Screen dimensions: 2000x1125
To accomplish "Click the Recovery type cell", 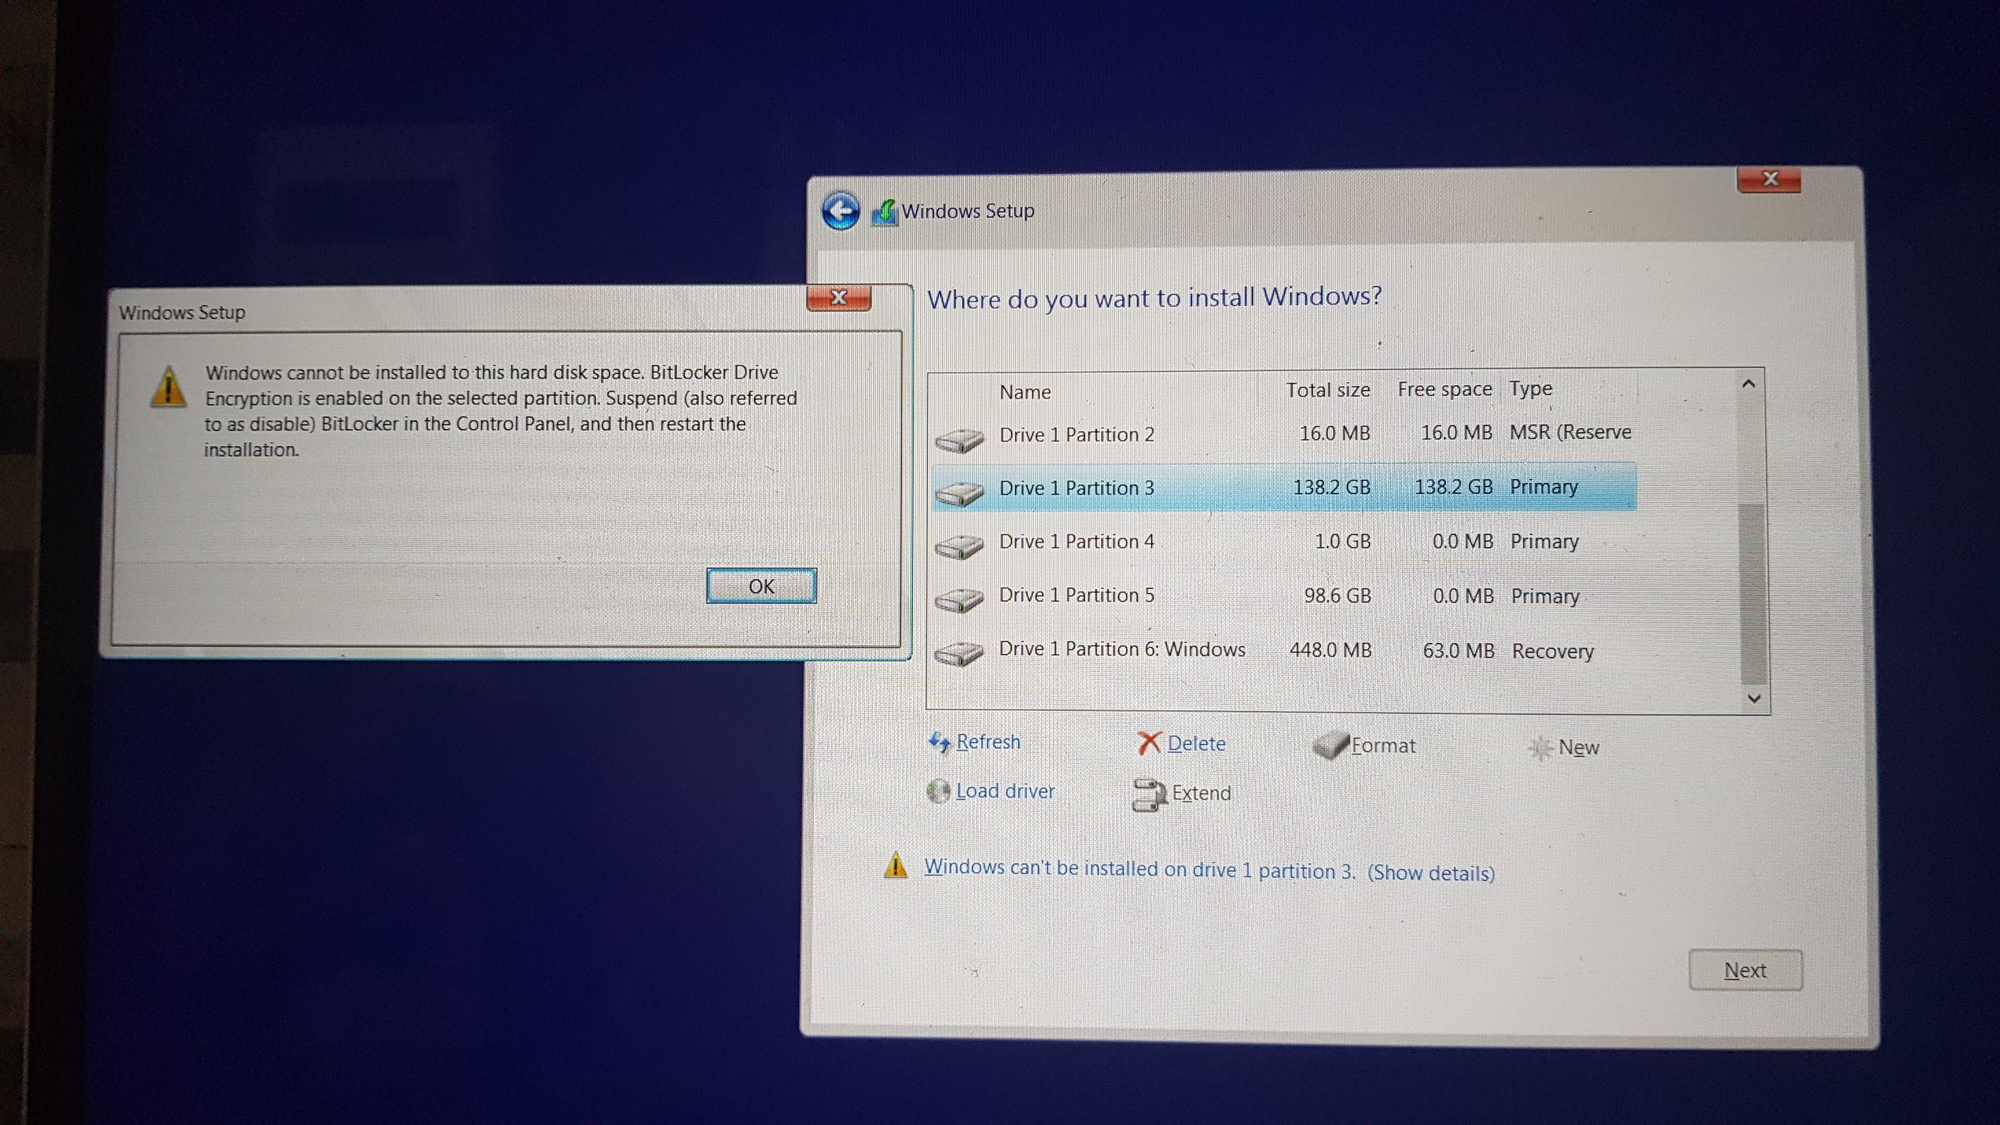I will 1553,651.
